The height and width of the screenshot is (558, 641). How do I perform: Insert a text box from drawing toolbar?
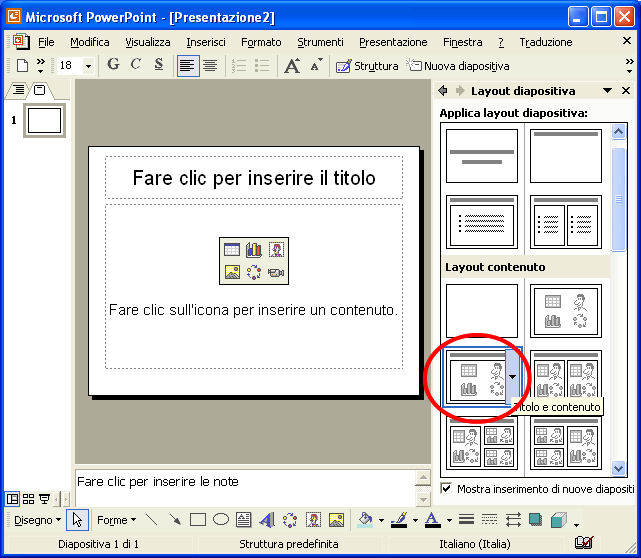[x=244, y=520]
